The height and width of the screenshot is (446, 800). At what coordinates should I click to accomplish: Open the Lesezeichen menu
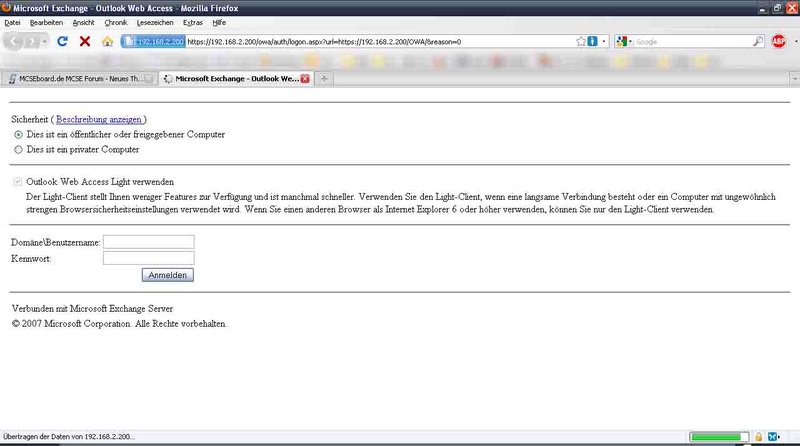pyautogui.click(x=155, y=22)
